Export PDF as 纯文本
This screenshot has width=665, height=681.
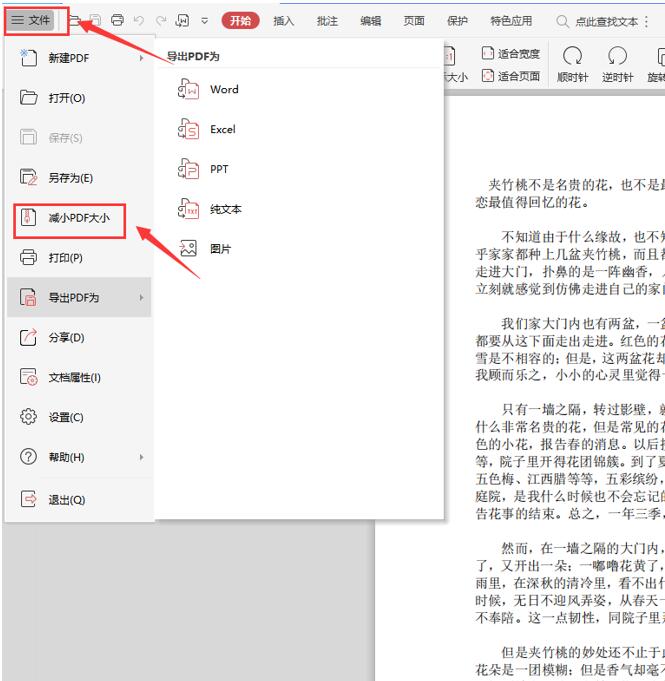coord(226,209)
